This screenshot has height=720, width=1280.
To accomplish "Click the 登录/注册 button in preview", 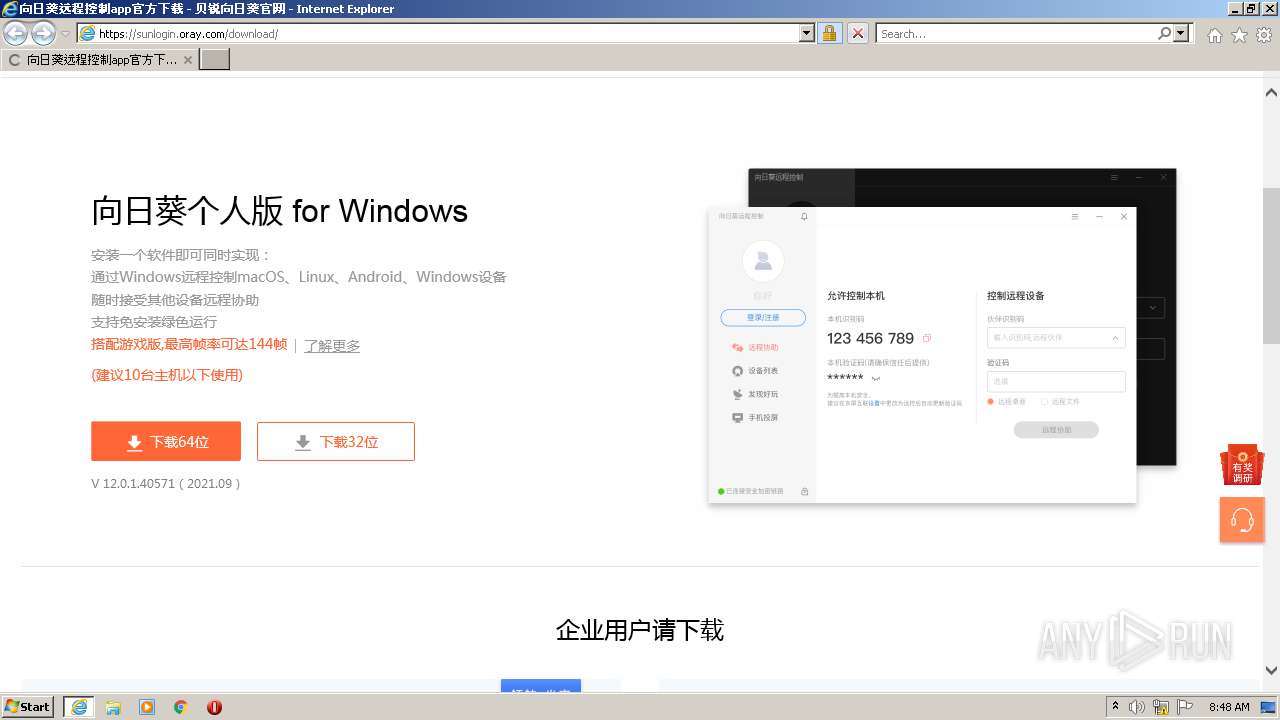I will tap(763, 317).
